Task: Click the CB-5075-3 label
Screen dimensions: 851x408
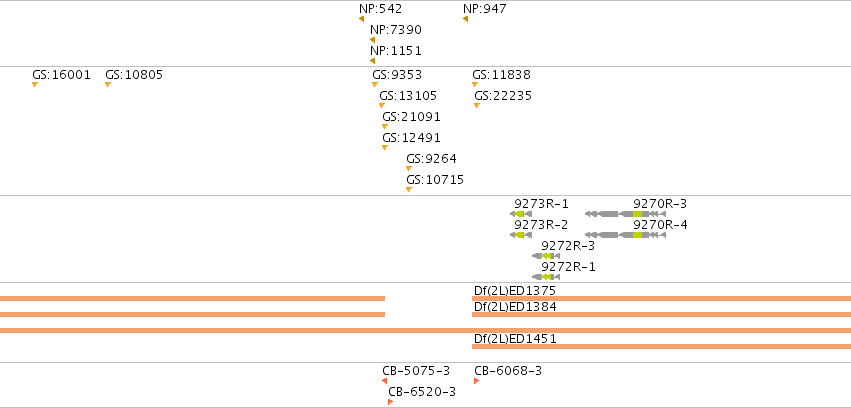Action: point(416,371)
